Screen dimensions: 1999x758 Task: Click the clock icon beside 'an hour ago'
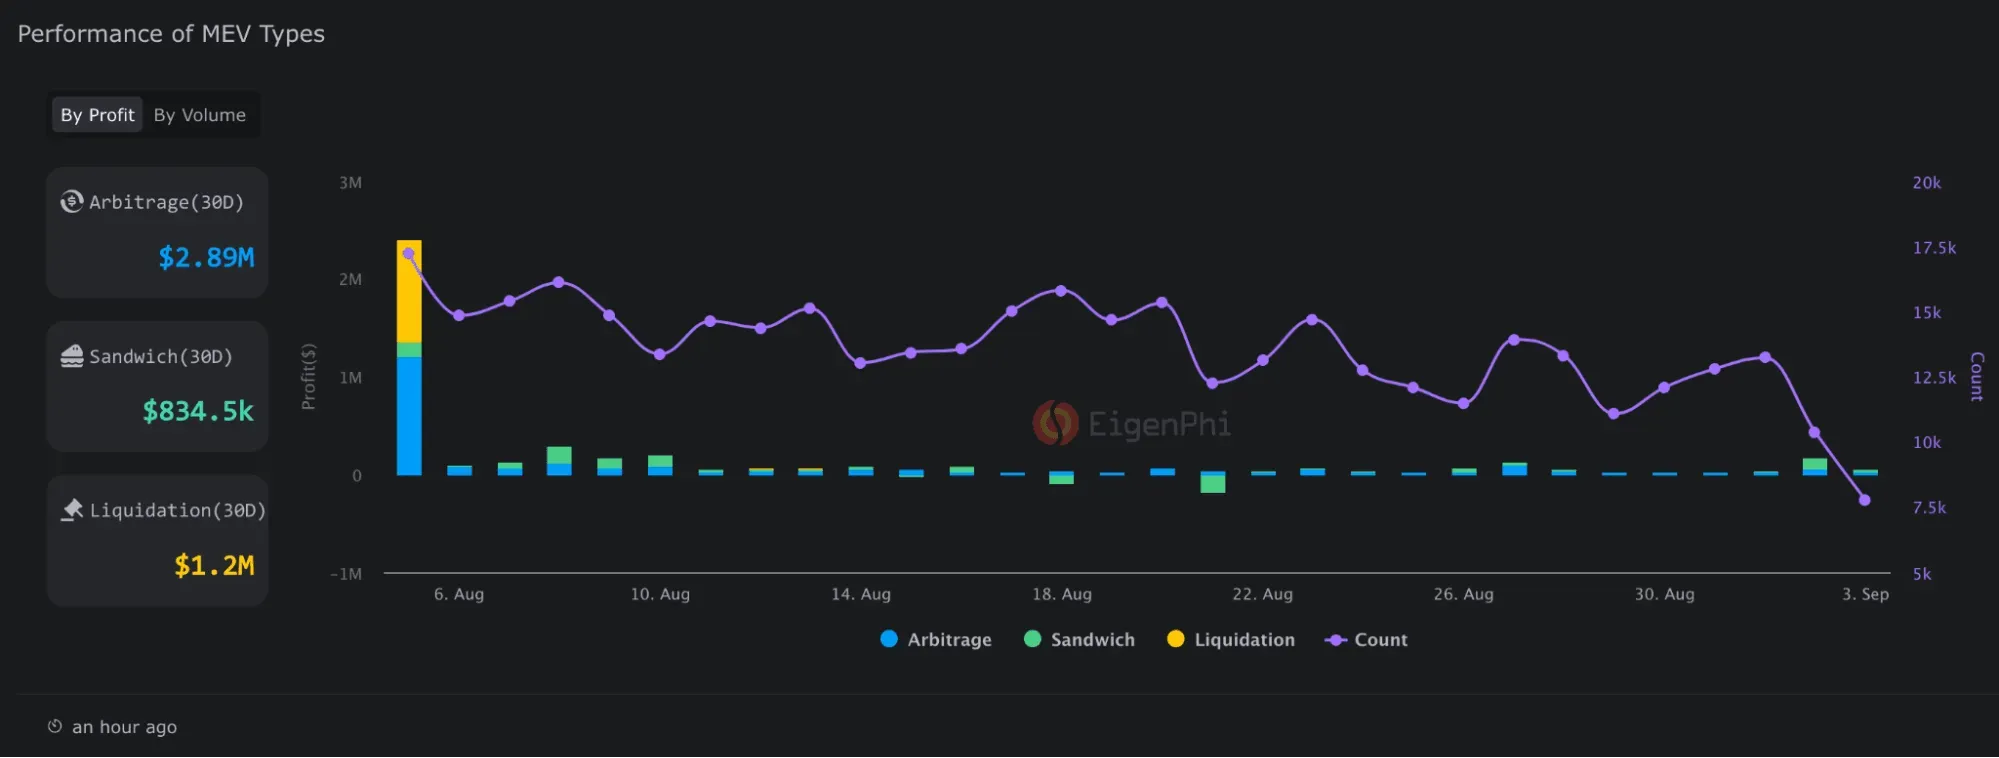coord(55,726)
